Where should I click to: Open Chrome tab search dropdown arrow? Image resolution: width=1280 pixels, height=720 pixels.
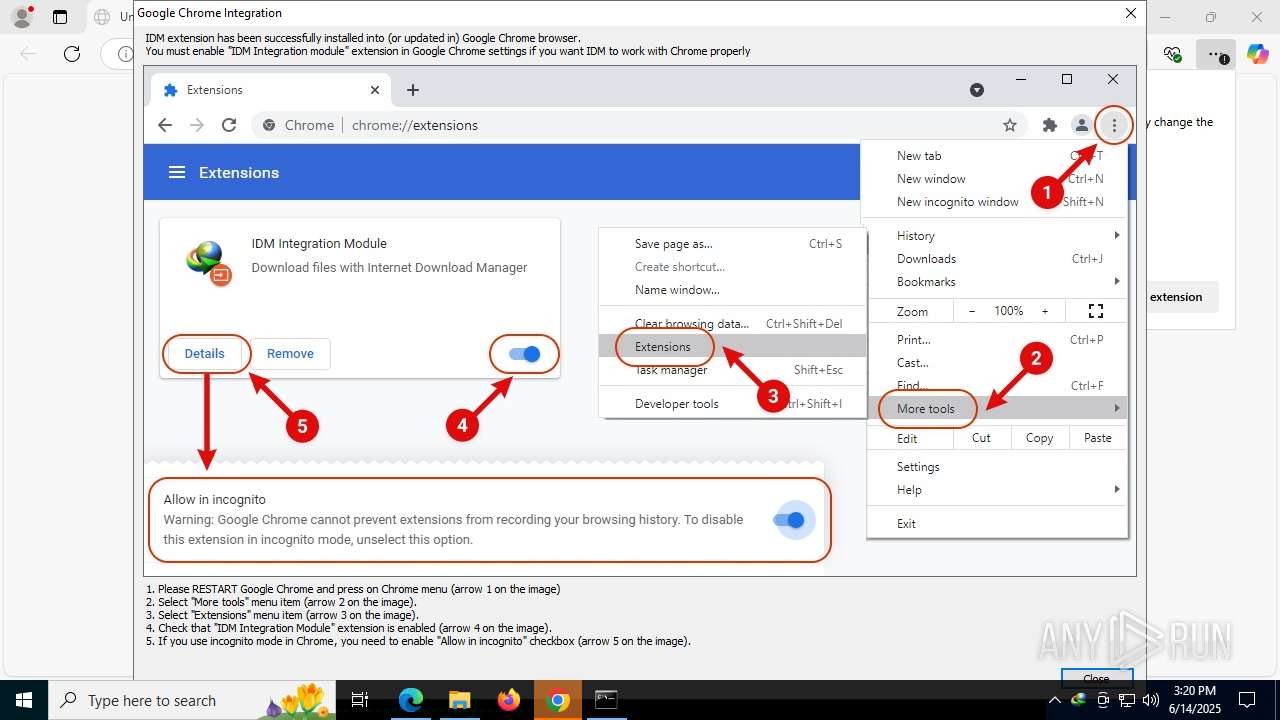pos(977,90)
